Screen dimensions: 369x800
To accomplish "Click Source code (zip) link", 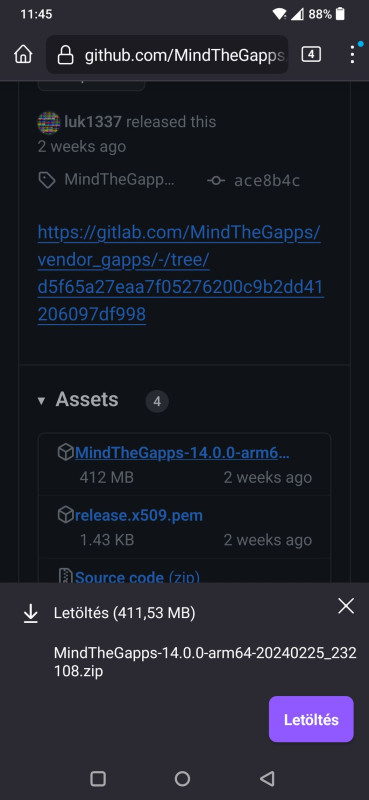I will tap(137, 577).
